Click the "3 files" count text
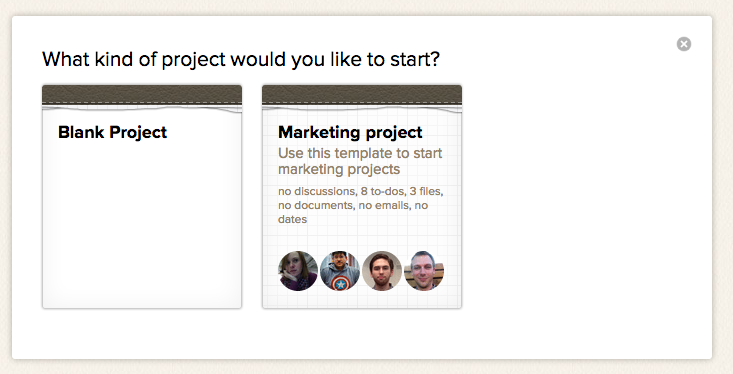Screen dimensions: 733x374 coord(426,191)
